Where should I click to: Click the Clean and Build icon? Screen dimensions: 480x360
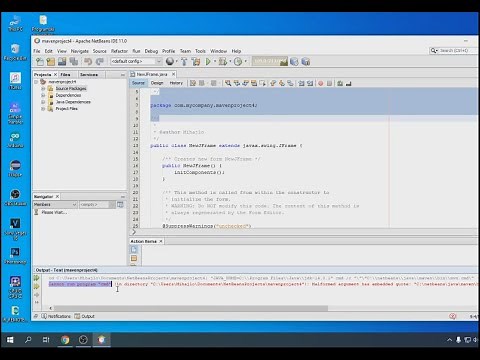tap(196, 62)
